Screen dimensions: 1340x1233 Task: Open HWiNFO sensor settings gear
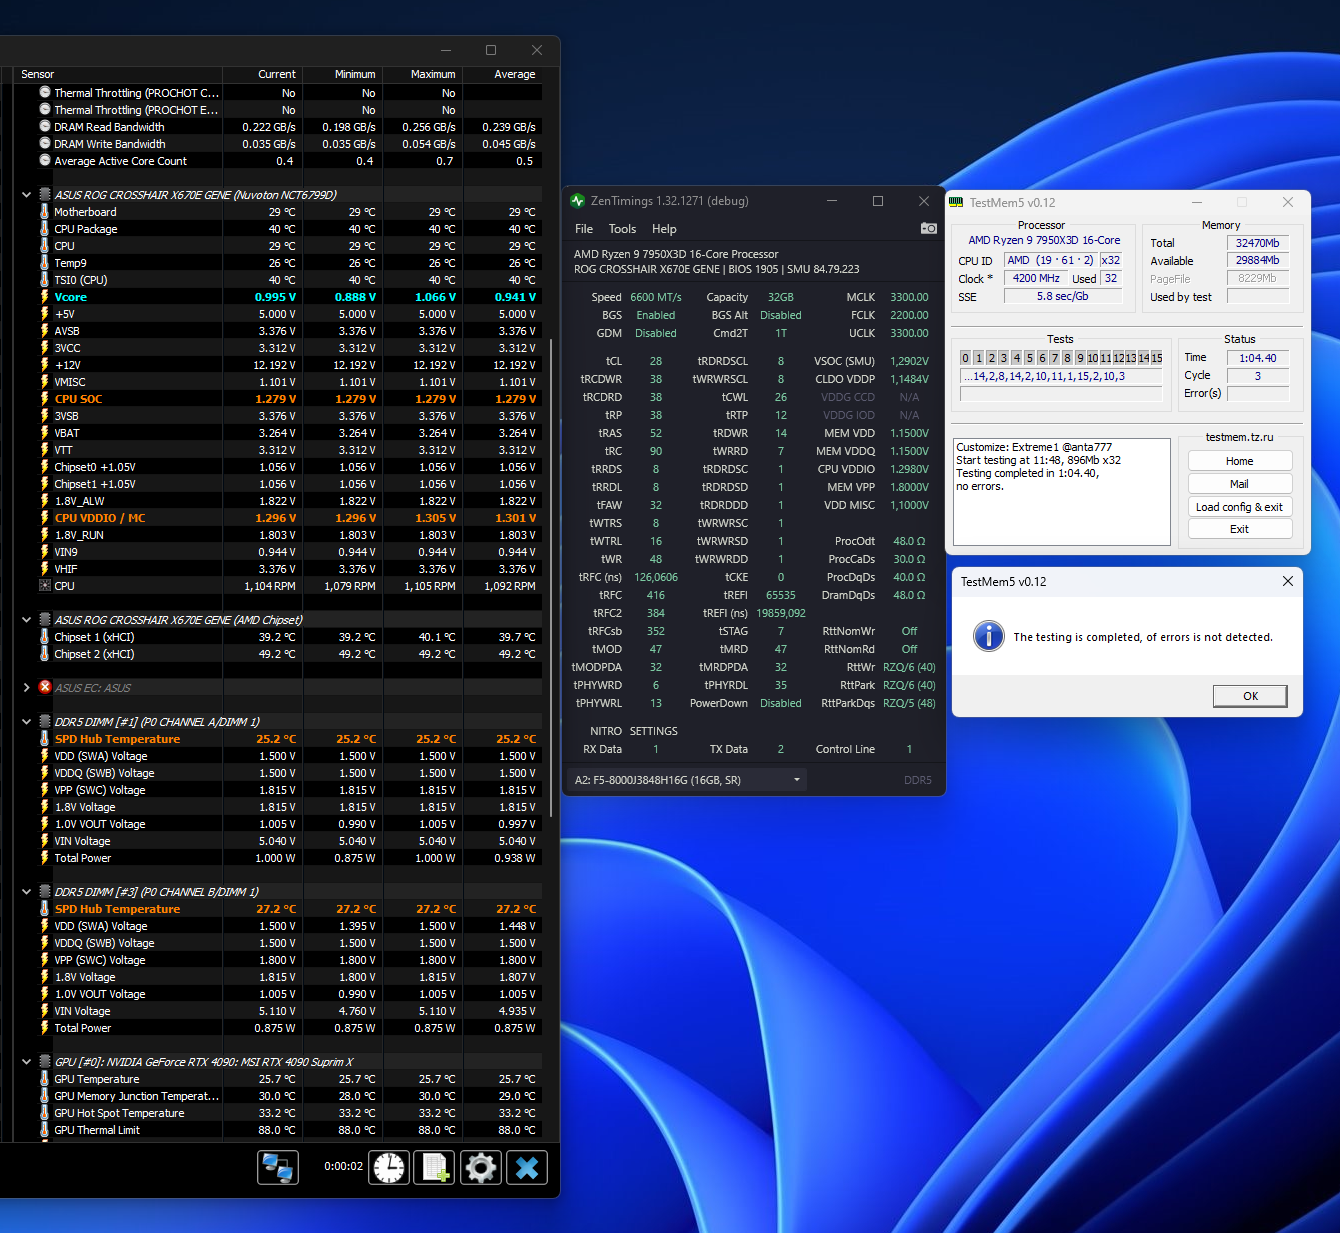point(481,1167)
